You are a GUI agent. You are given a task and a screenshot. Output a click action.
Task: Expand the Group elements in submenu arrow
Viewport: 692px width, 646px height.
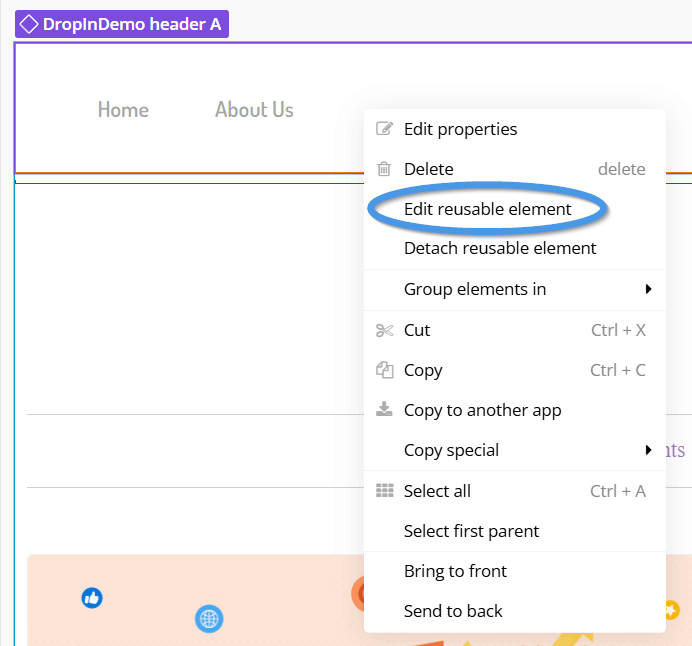coord(648,289)
